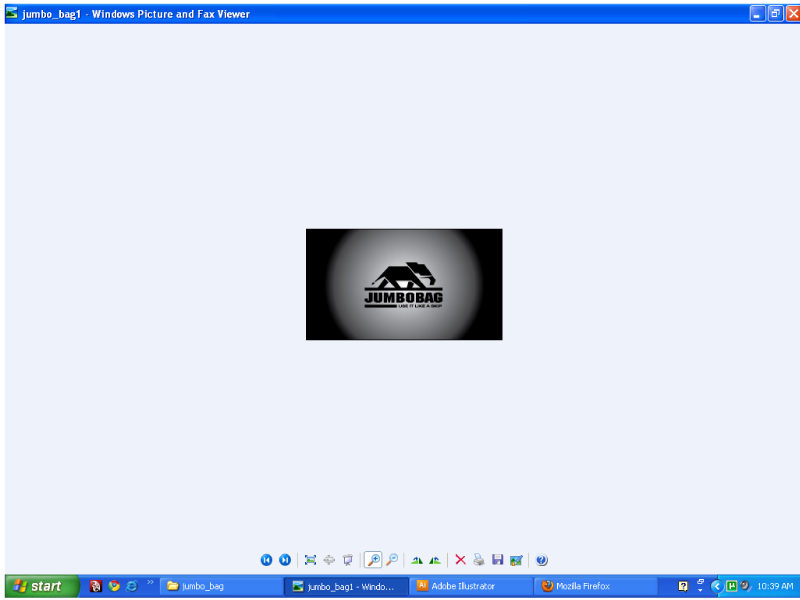800x600 pixels.
Task: Click the green system tray icon
Action: 732,586
